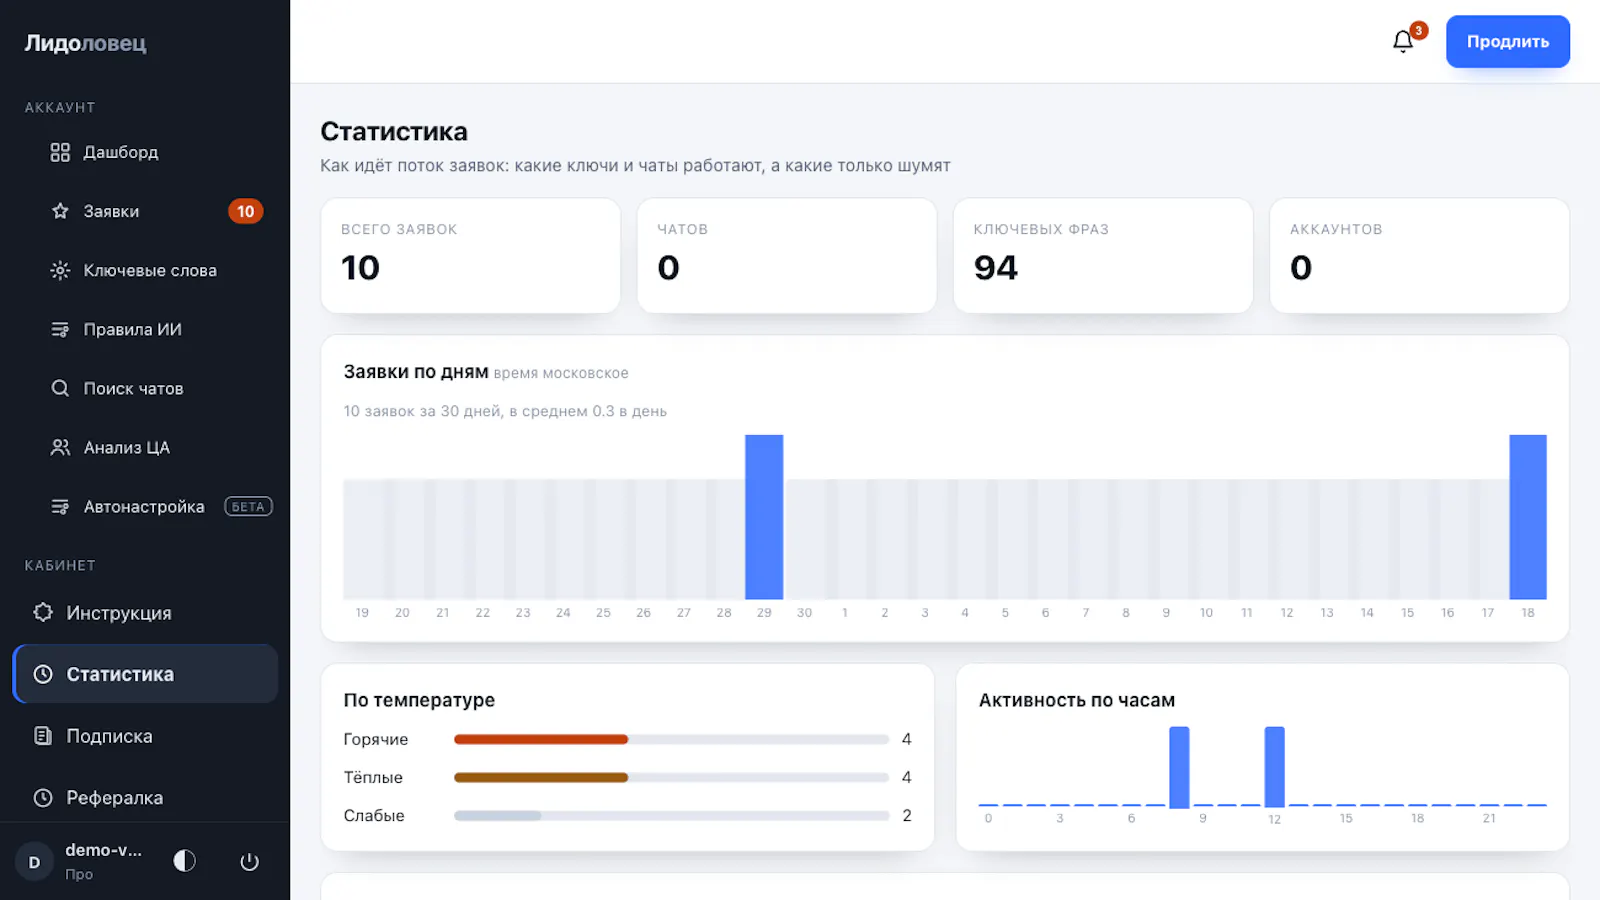Click the Дашборд grid icon
The width and height of the screenshot is (1600, 900).
(x=60, y=152)
